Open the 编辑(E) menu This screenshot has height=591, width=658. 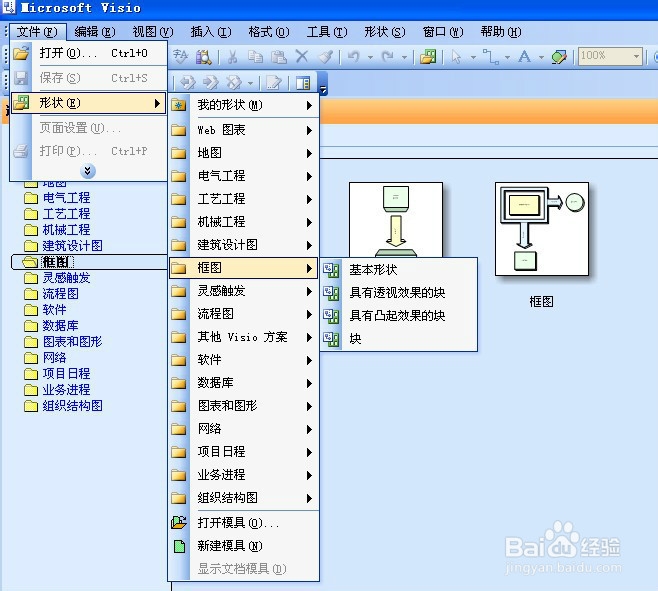coord(95,32)
